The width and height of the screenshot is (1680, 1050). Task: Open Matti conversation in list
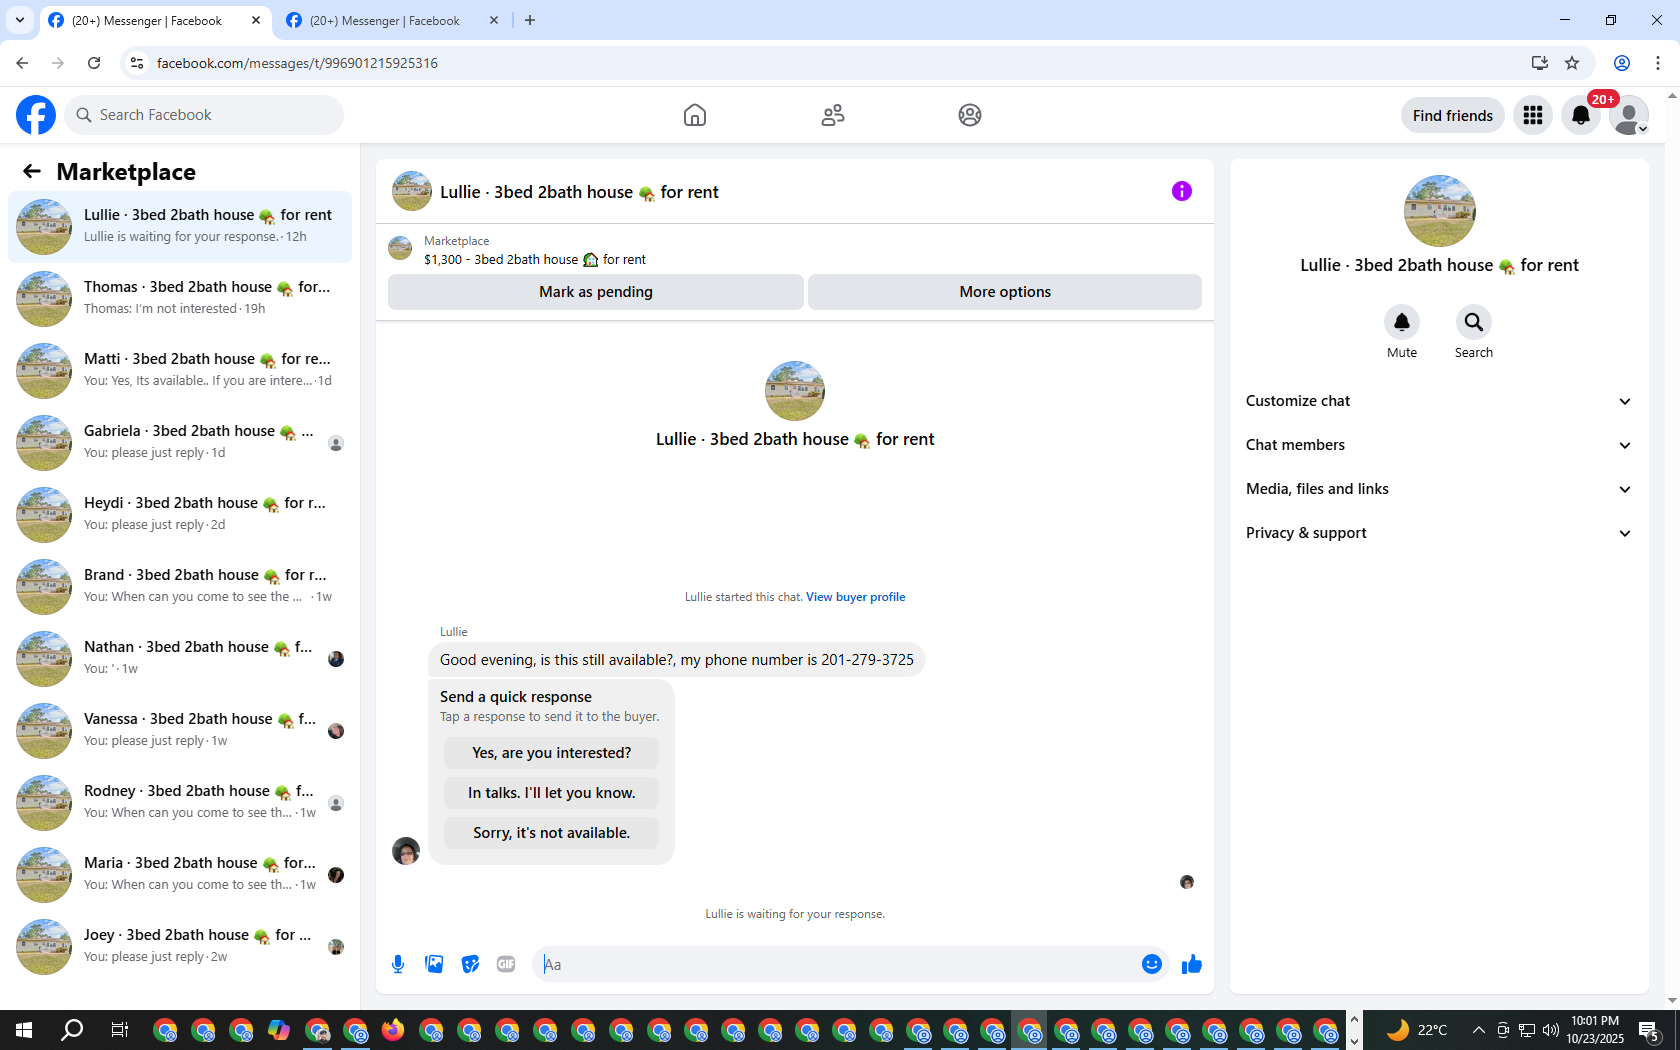tap(180, 371)
